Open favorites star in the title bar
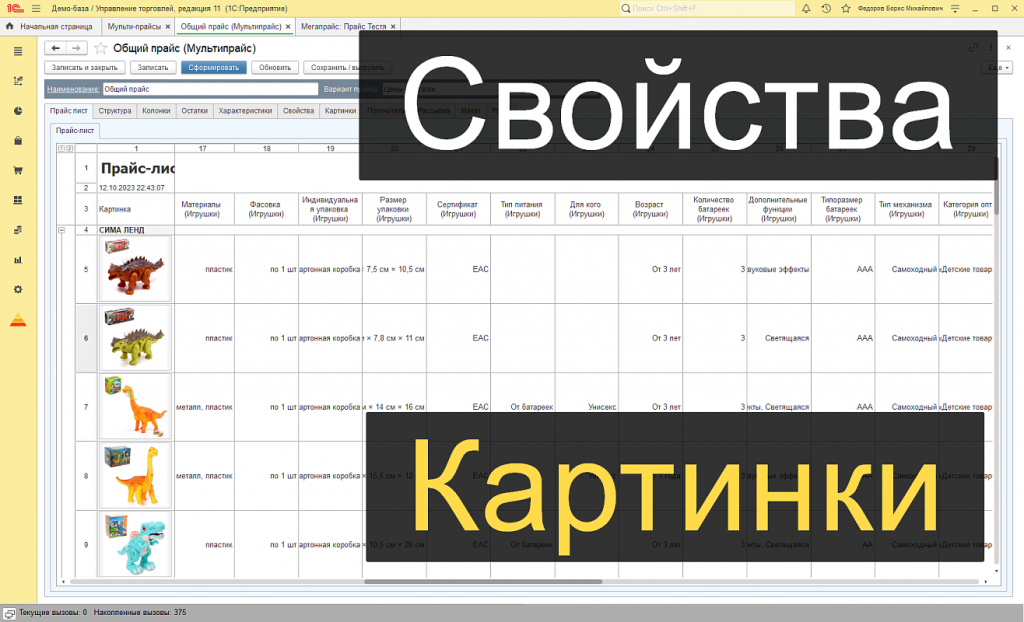 tap(846, 8)
